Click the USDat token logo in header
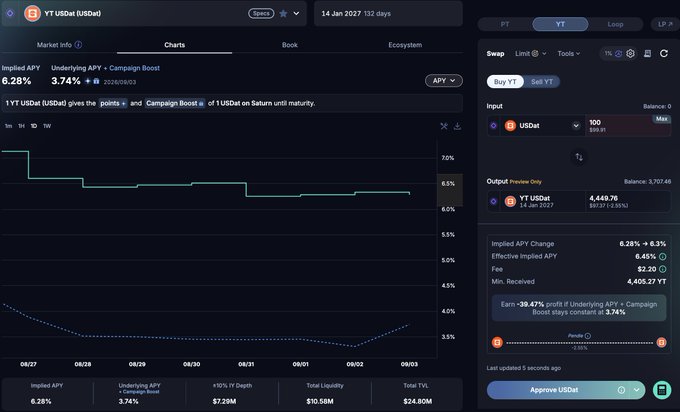 32,13
